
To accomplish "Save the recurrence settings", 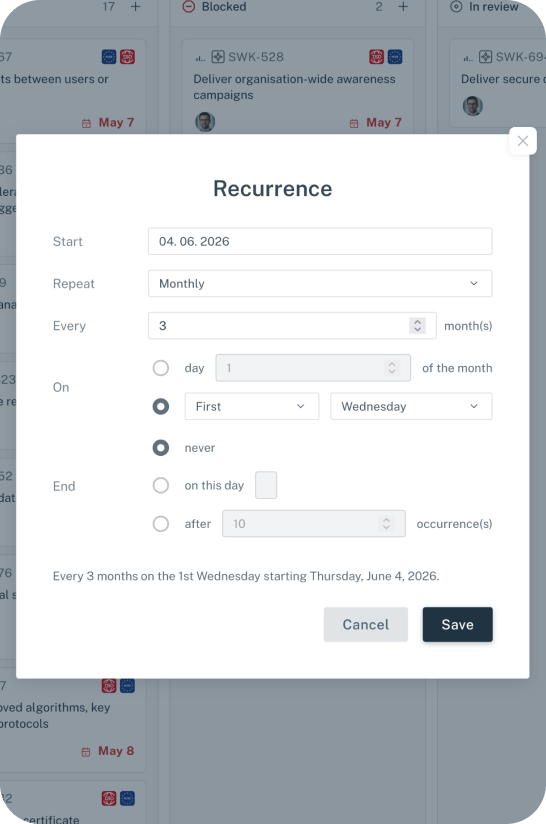I will point(458,624).
